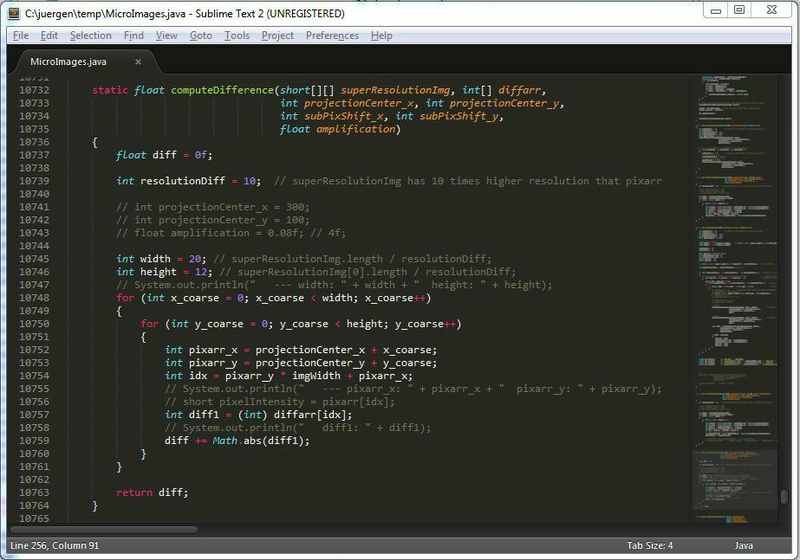Viewport: 800px width, 560px height.
Task: Click the Line 256, Column 91 status text
Action: tap(55, 546)
